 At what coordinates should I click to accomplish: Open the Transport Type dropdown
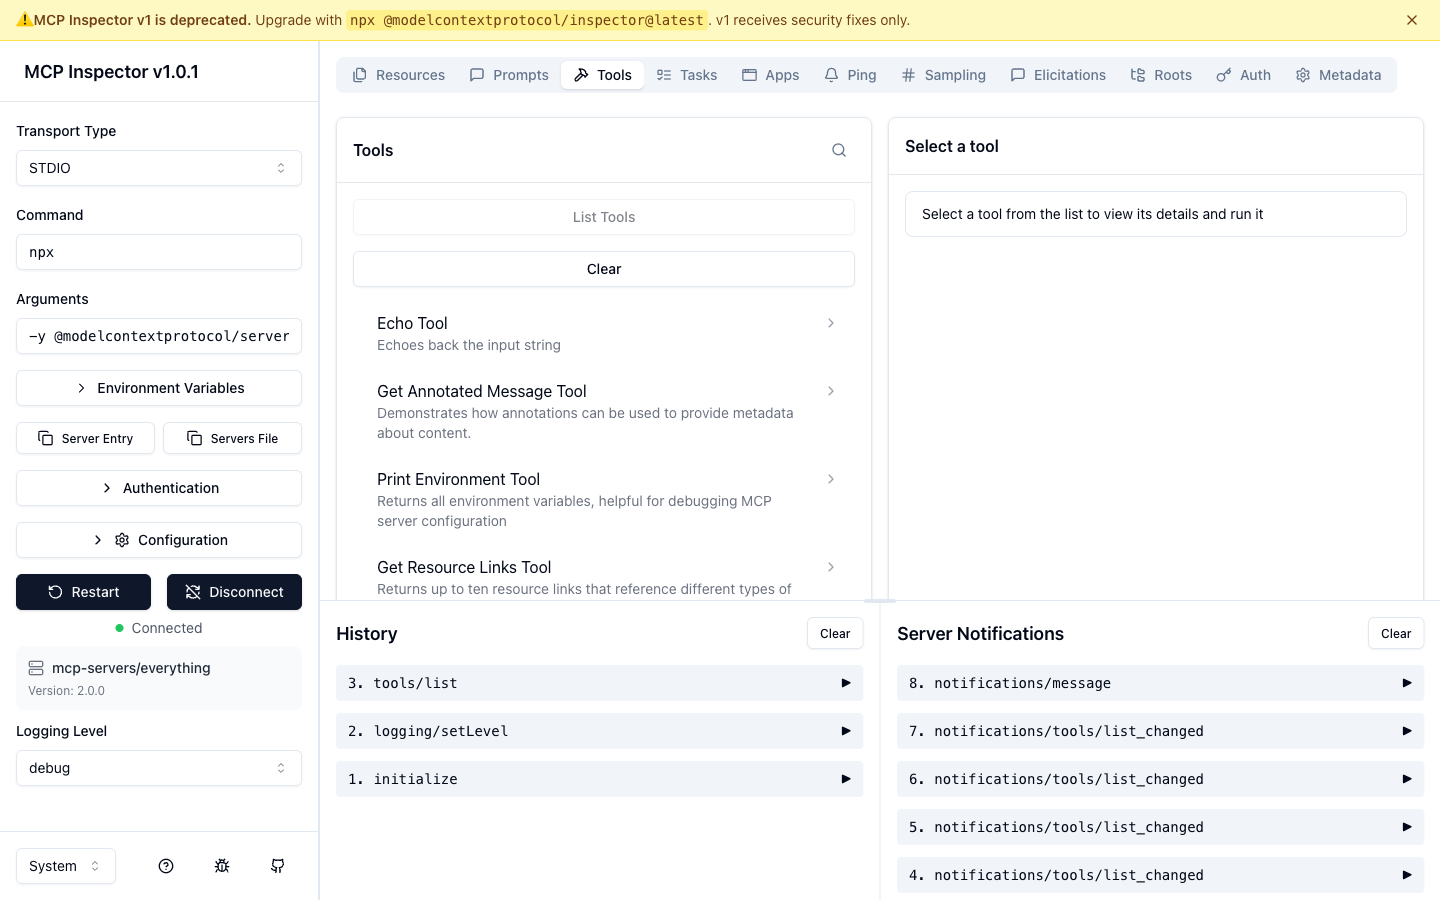tap(159, 168)
